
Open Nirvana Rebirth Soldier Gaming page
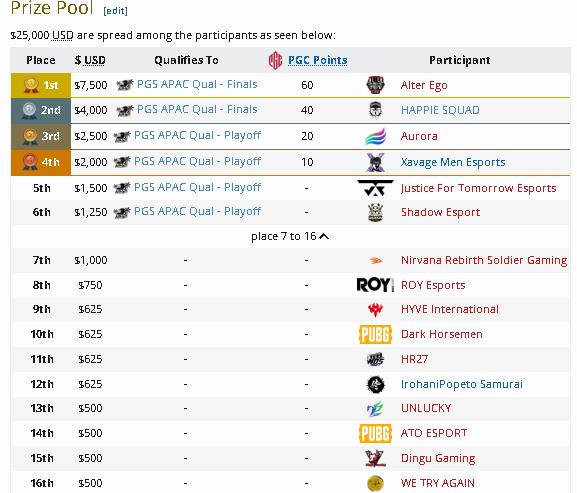point(484,260)
